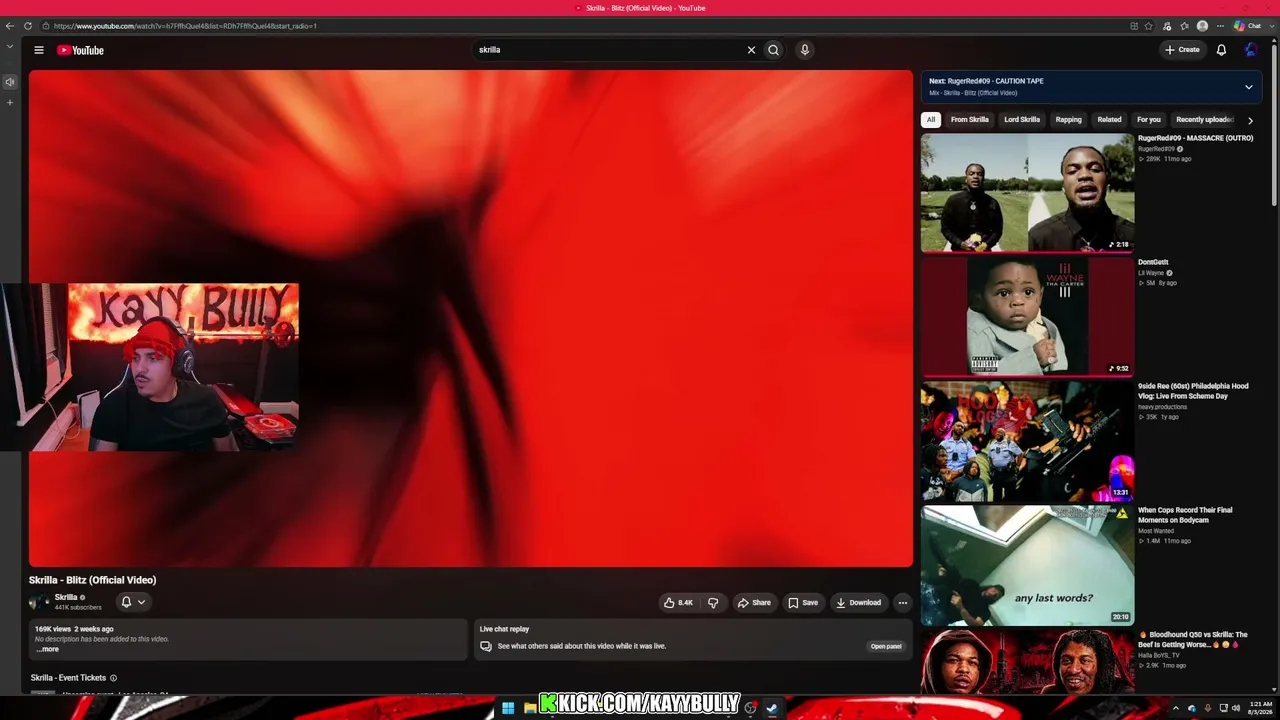Screen dimensions: 1280x720
Task: Open File Explorer from the taskbar
Action: pyautogui.click(x=529, y=708)
